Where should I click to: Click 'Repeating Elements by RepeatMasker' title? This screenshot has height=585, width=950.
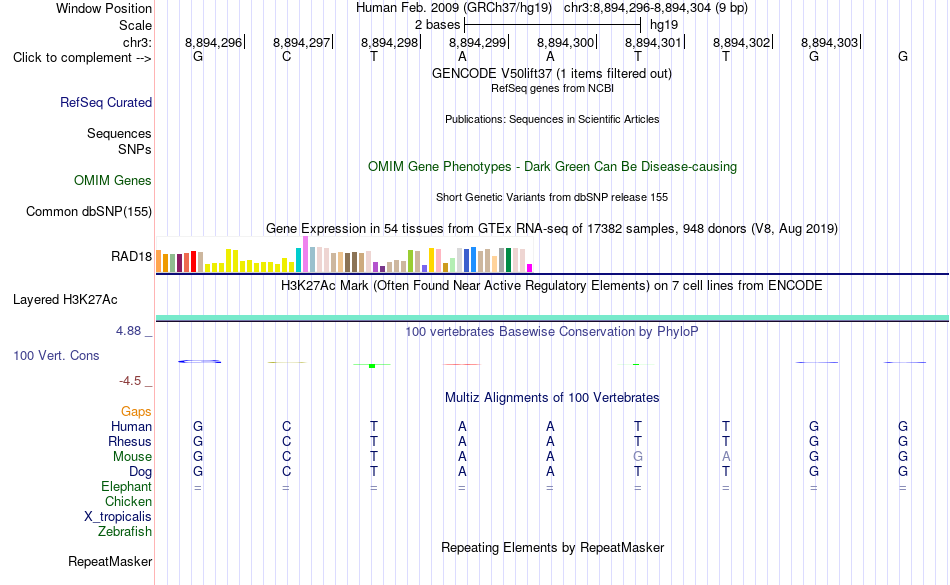coord(552,547)
